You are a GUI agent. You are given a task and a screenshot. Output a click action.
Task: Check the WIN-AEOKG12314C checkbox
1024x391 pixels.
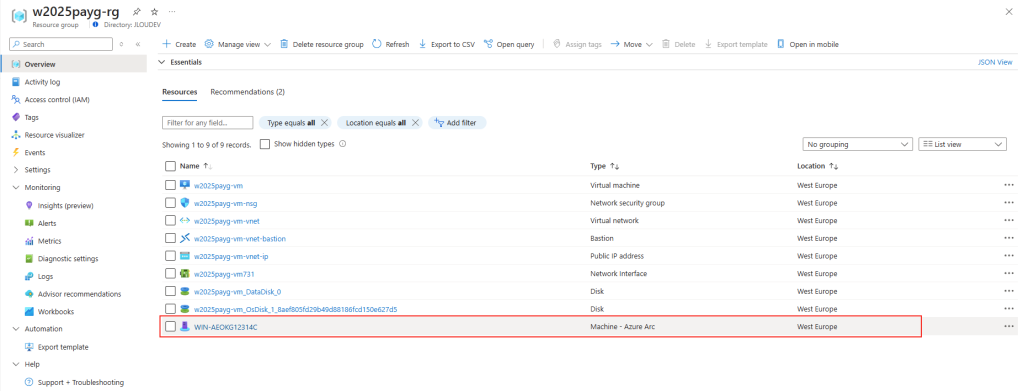170,326
